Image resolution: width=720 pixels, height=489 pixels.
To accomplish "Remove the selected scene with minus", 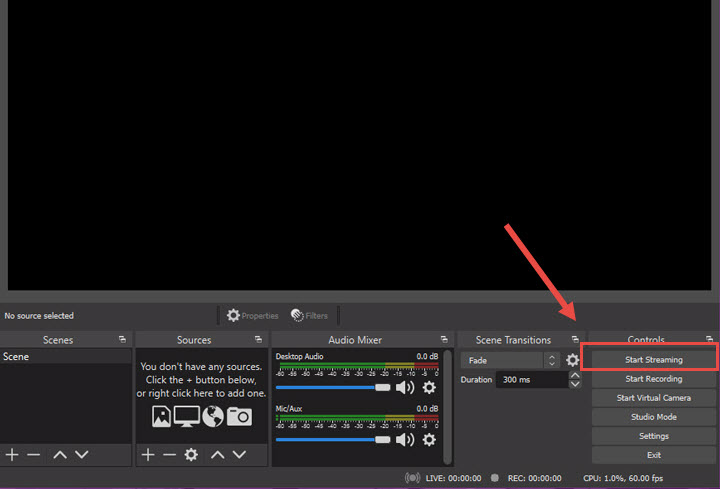I will coord(34,455).
